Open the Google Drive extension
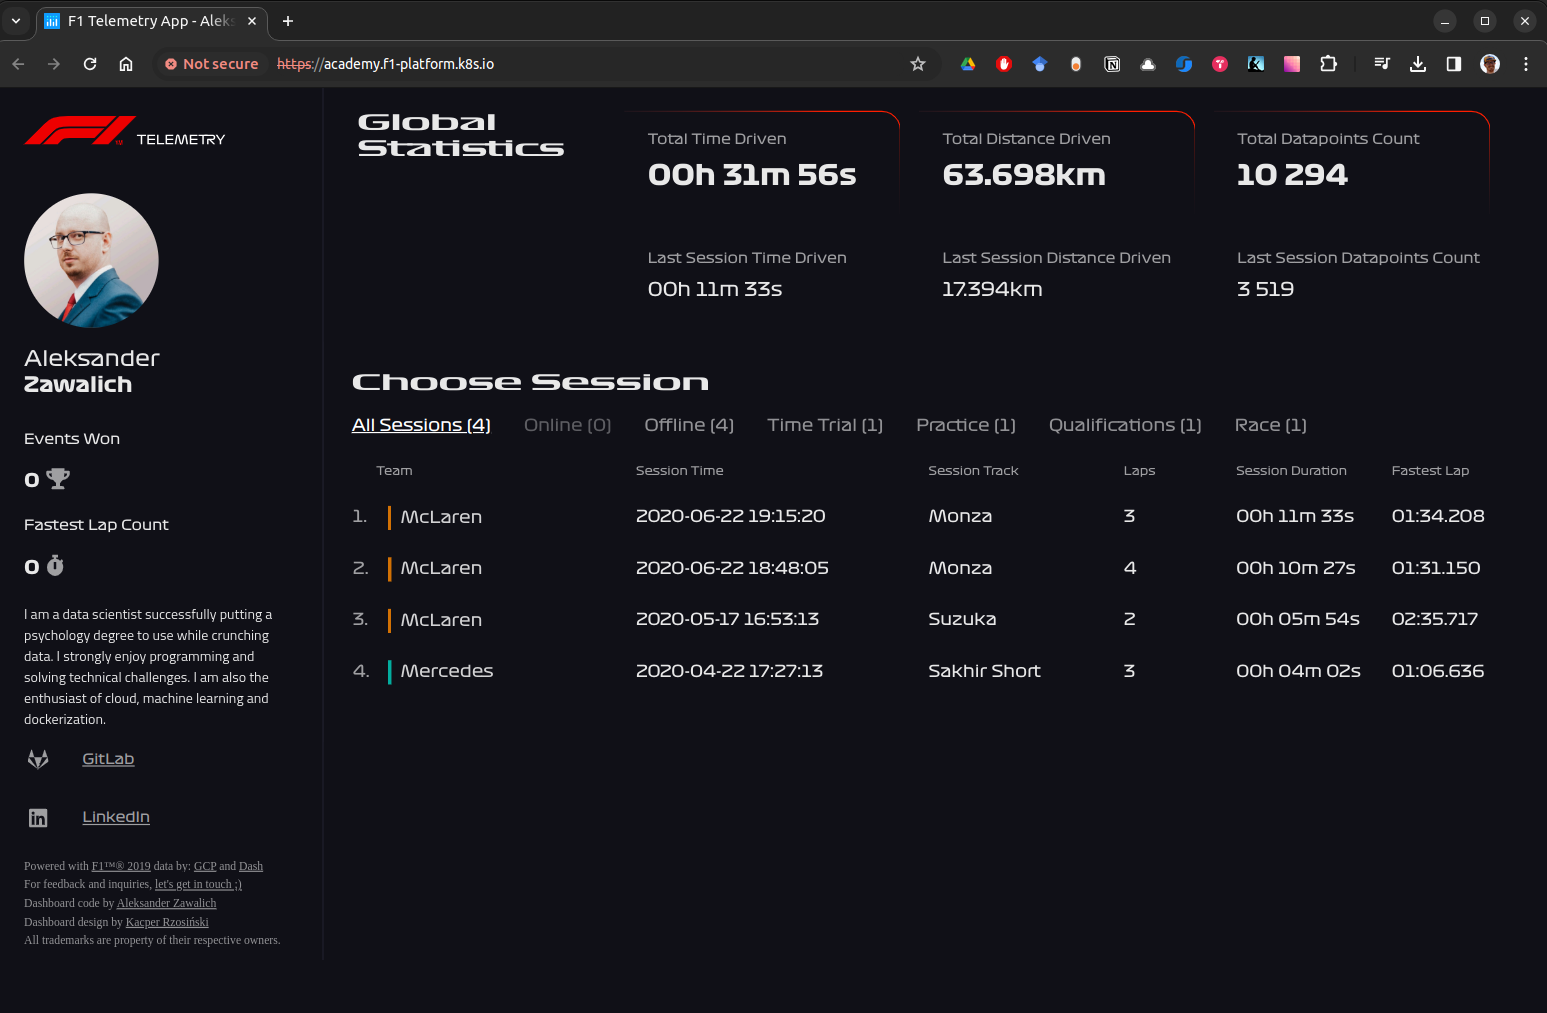 (968, 64)
